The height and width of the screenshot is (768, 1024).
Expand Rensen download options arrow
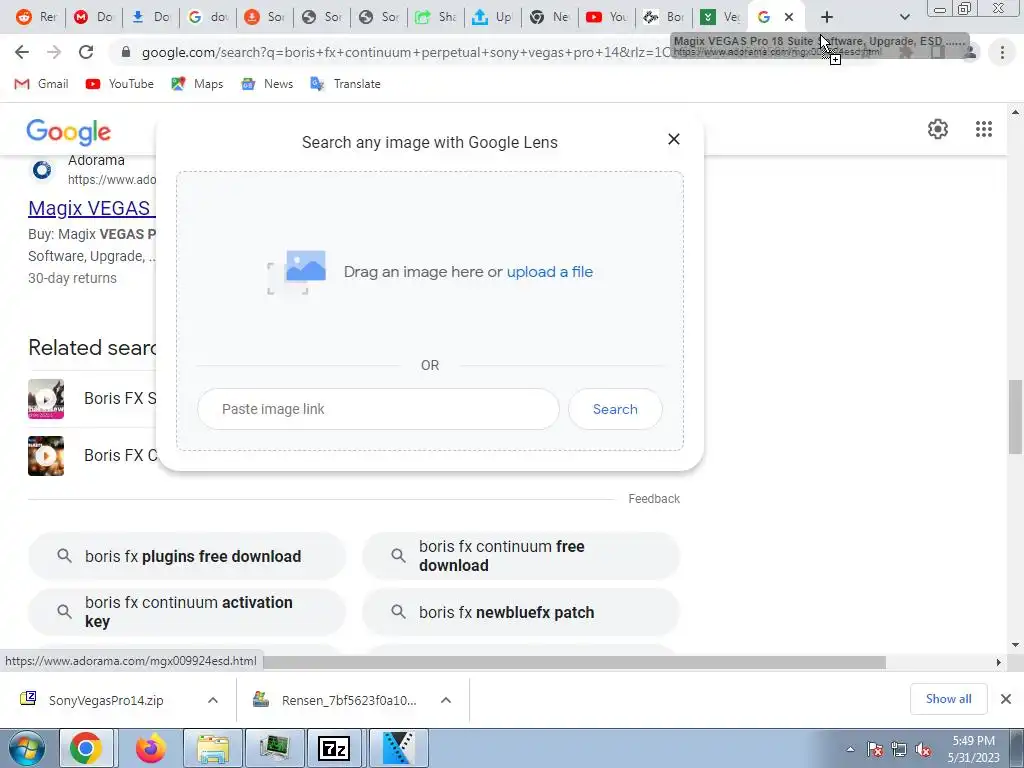pyautogui.click(x=446, y=700)
